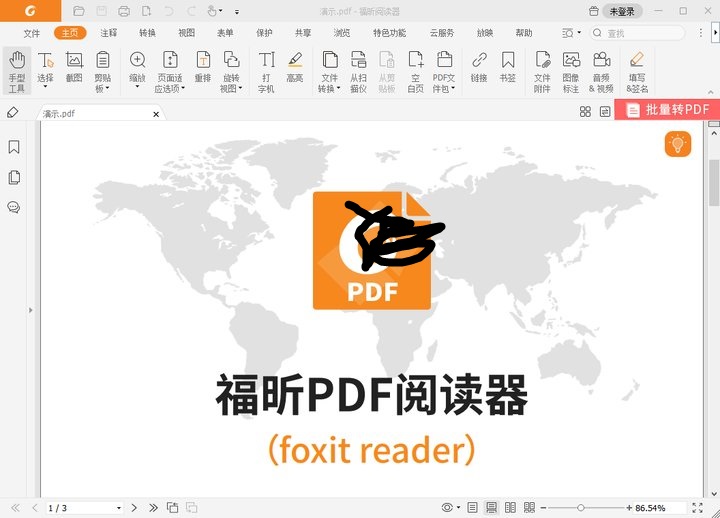
Task: Select the Highlight (高亮) tool
Action: coord(295,67)
